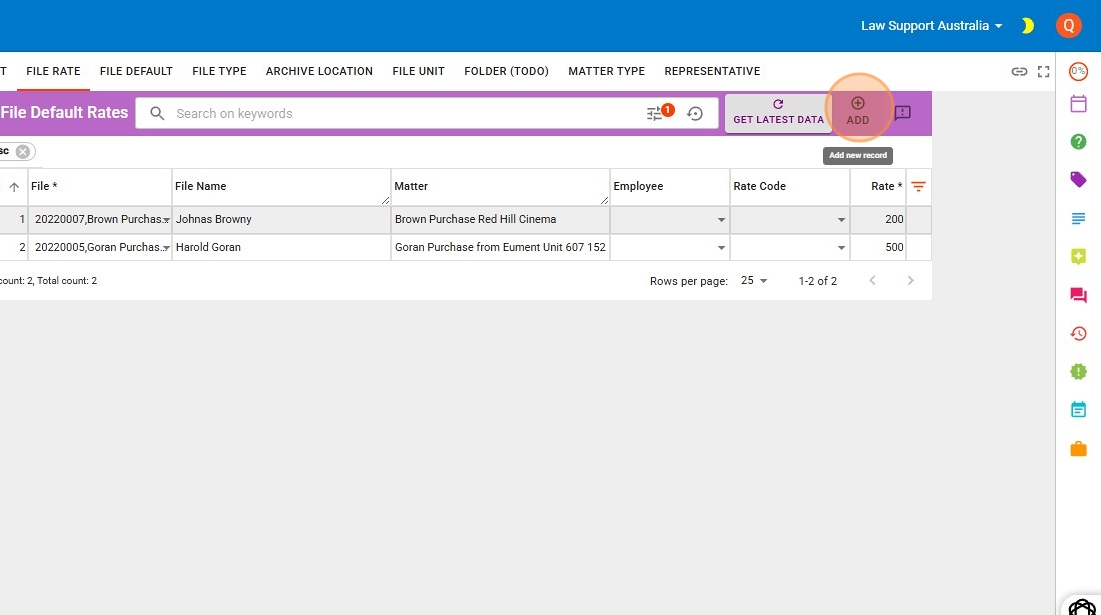Click the purple tag icon in sidebar
Image resolution: width=1101 pixels, height=615 pixels.
(1078, 180)
